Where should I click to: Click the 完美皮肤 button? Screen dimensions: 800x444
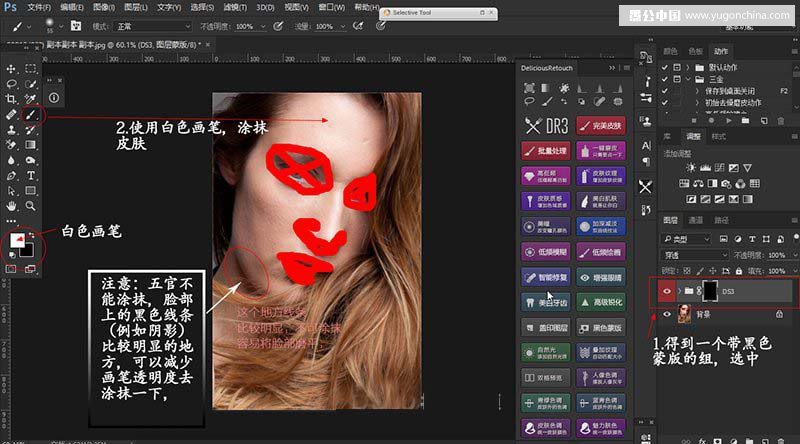coord(601,126)
